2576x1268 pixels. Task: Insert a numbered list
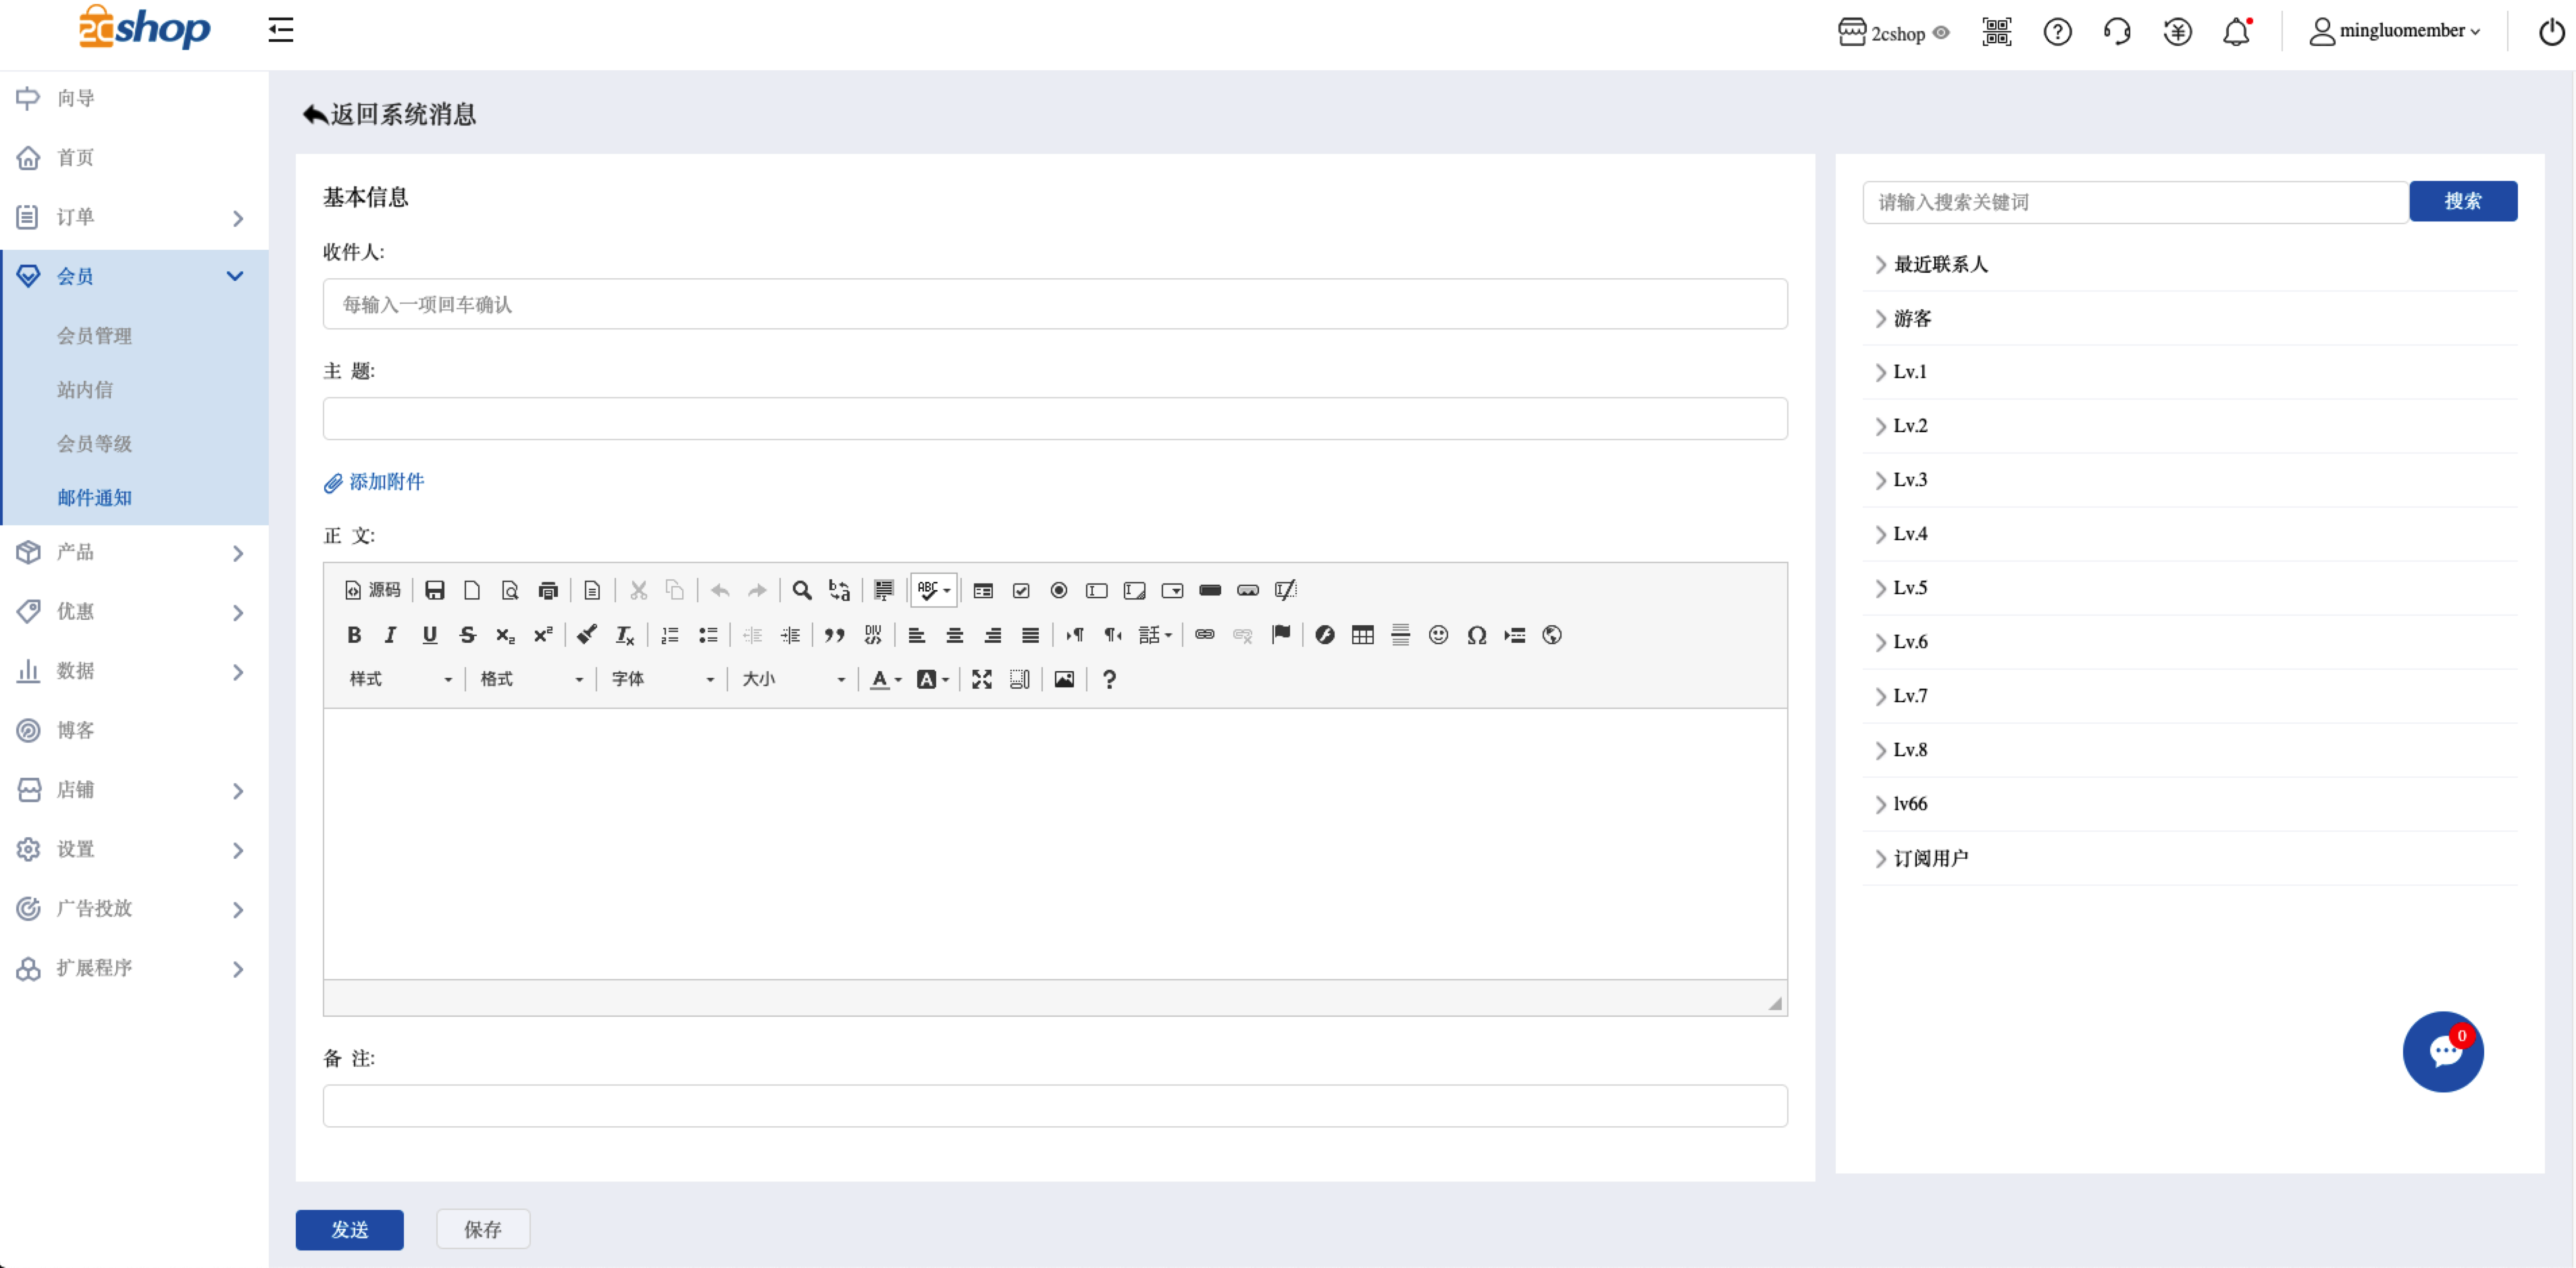pos(670,635)
